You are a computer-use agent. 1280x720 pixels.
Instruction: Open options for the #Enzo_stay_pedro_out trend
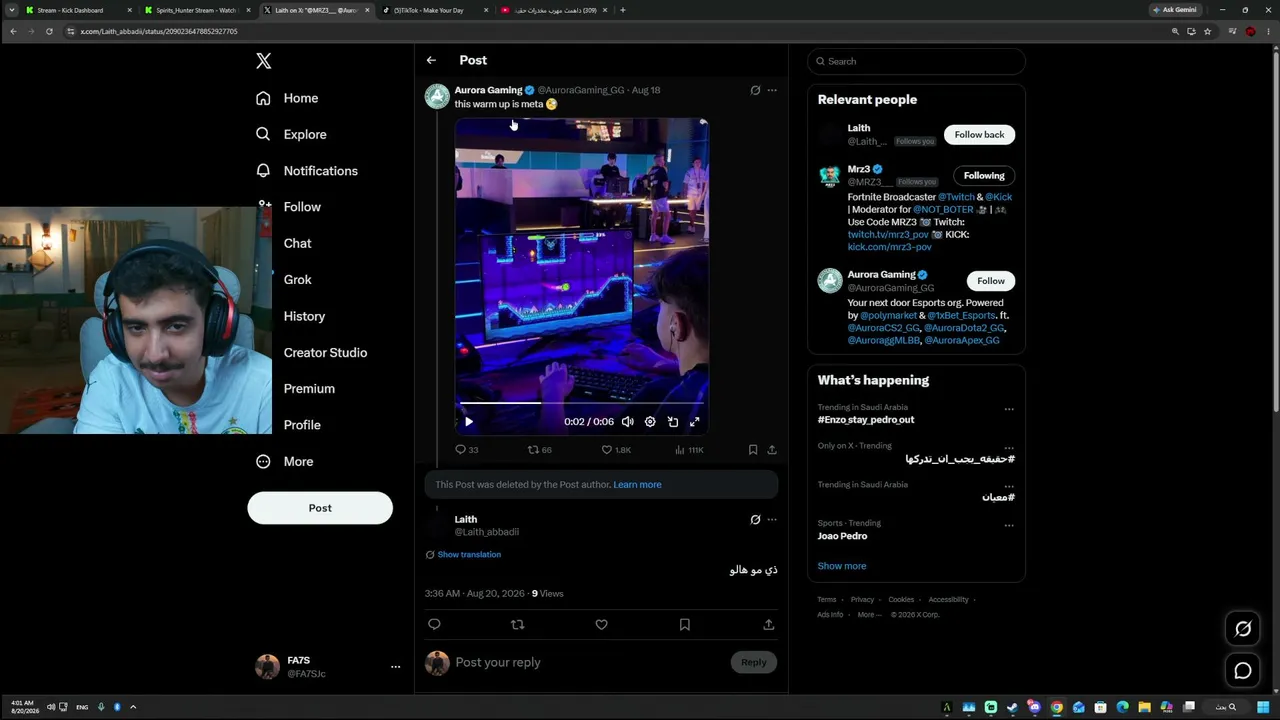[1009, 409]
